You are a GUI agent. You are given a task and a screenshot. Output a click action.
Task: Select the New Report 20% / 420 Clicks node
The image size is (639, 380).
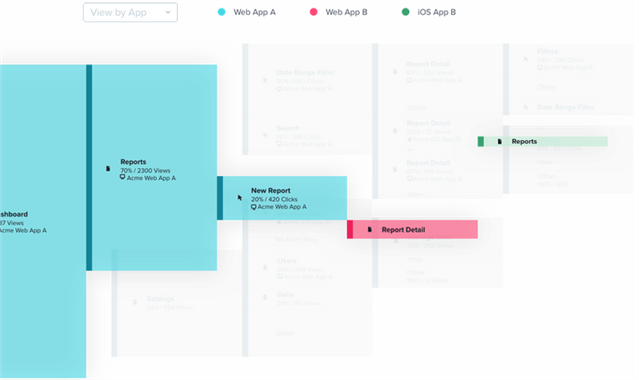click(x=282, y=198)
